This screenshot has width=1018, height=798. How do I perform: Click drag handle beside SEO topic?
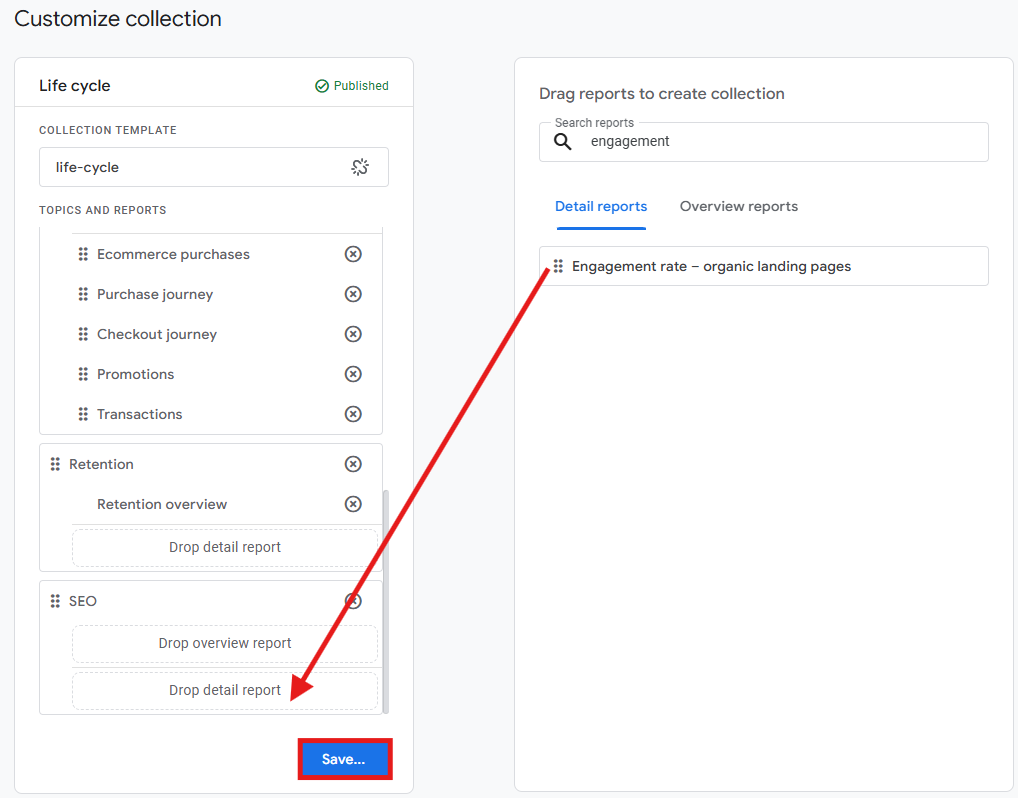(x=55, y=601)
